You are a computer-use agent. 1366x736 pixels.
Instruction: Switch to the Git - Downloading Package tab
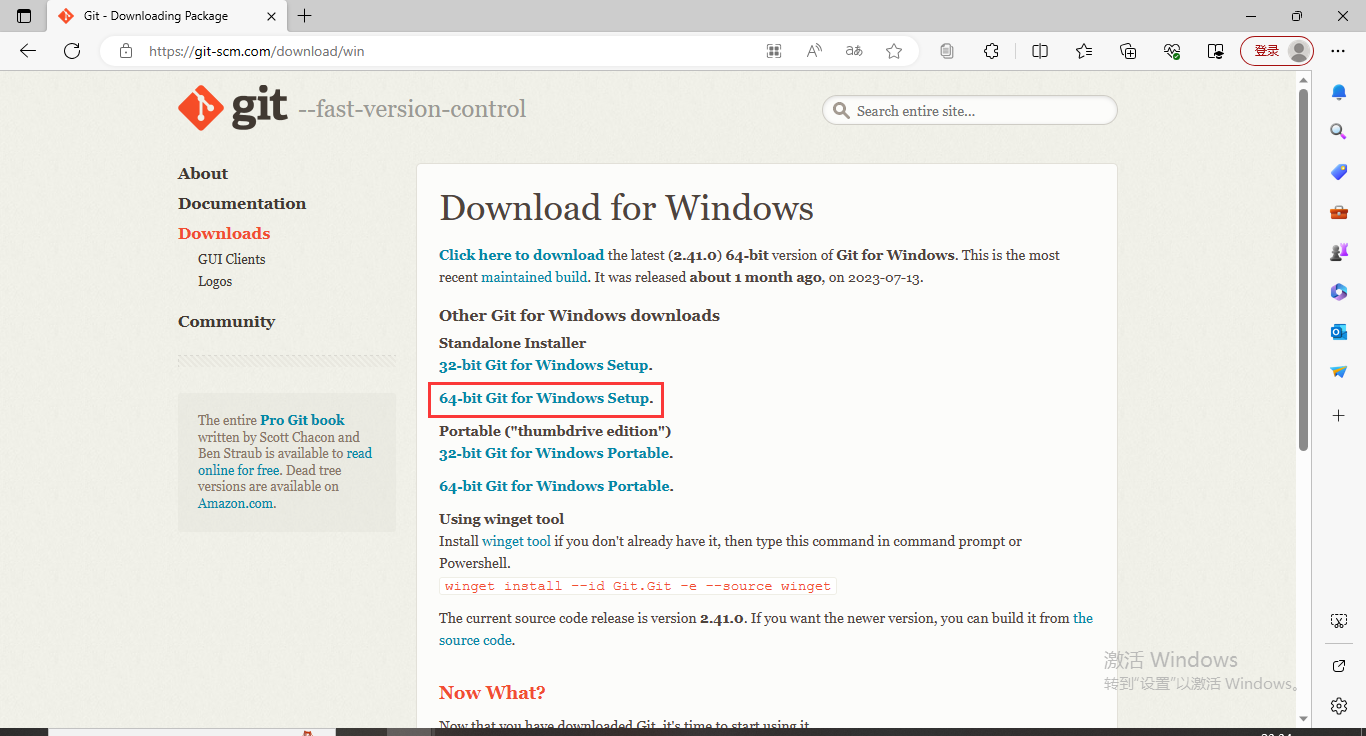click(x=155, y=16)
